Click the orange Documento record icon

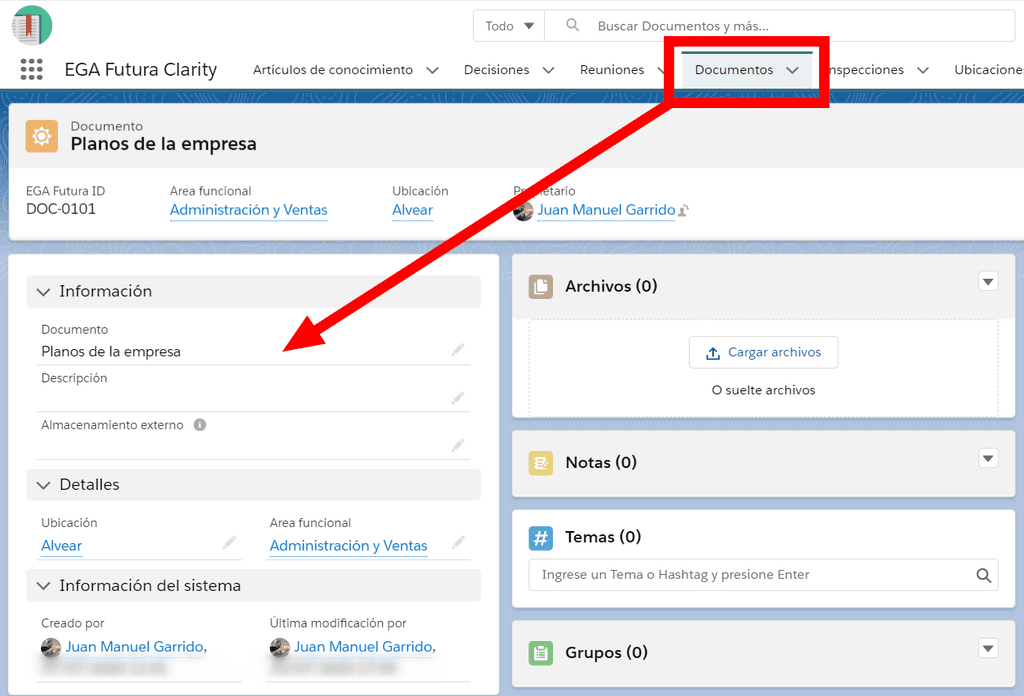[42, 136]
